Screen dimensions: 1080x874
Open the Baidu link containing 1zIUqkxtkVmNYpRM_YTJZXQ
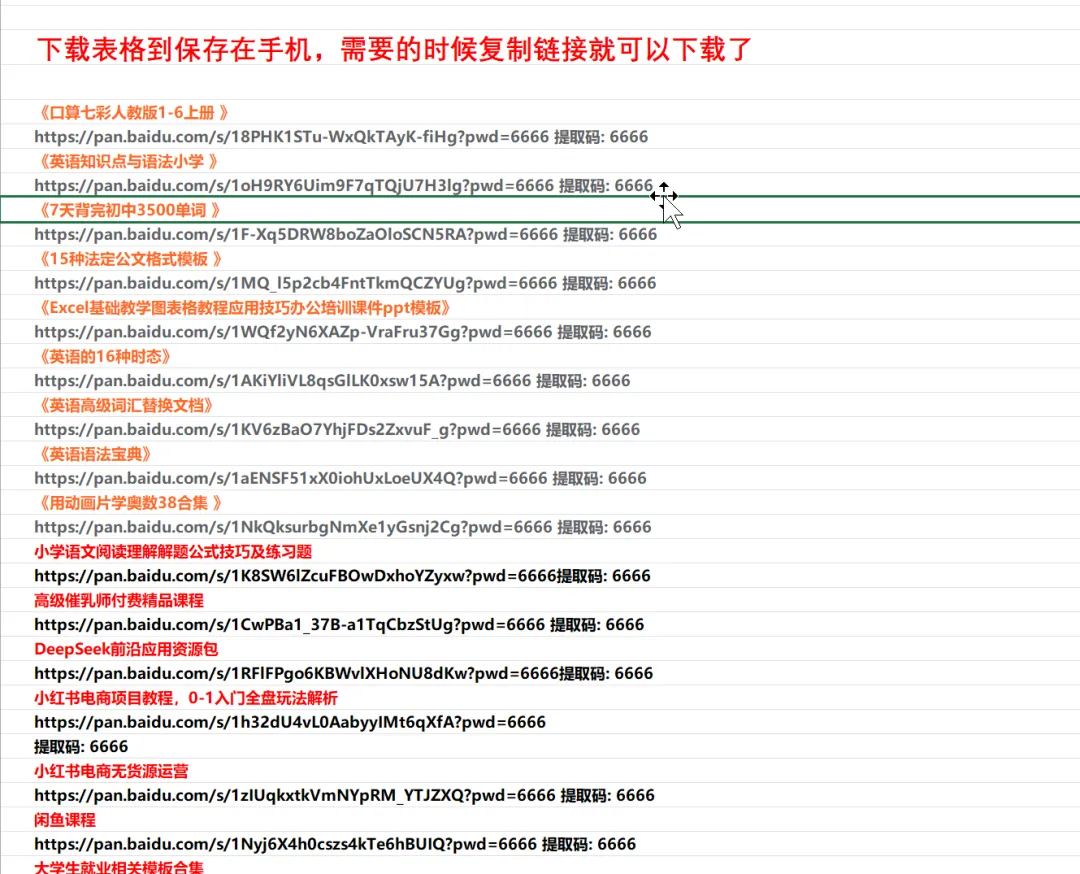pyautogui.click(x=295, y=795)
